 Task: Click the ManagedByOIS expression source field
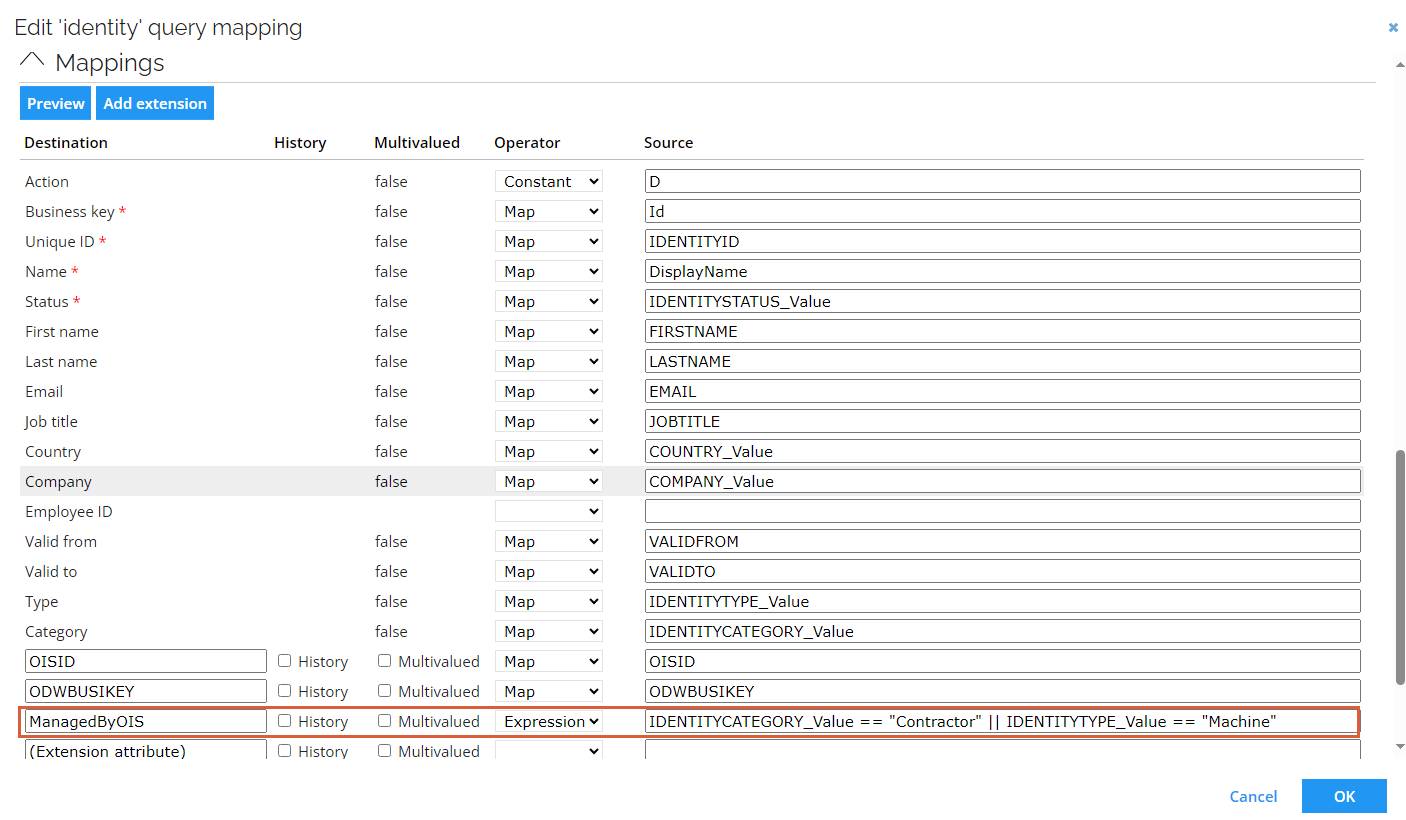(1003, 721)
